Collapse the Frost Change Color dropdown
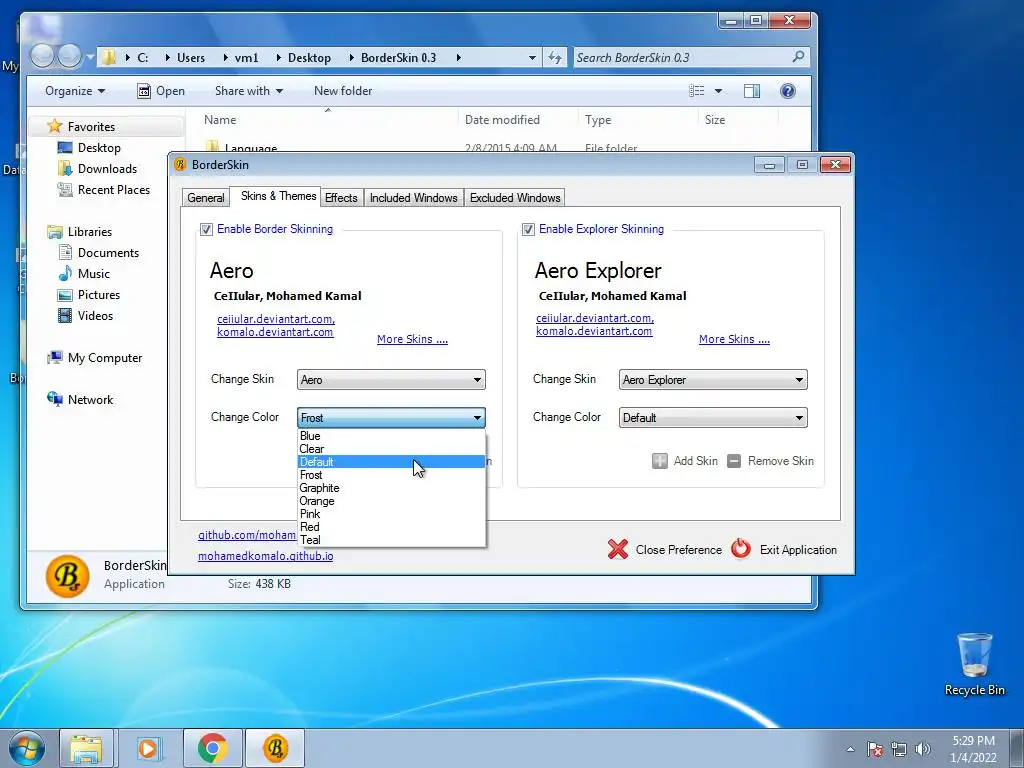Viewport: 1024px width, 768px height. tap(391, 417)
